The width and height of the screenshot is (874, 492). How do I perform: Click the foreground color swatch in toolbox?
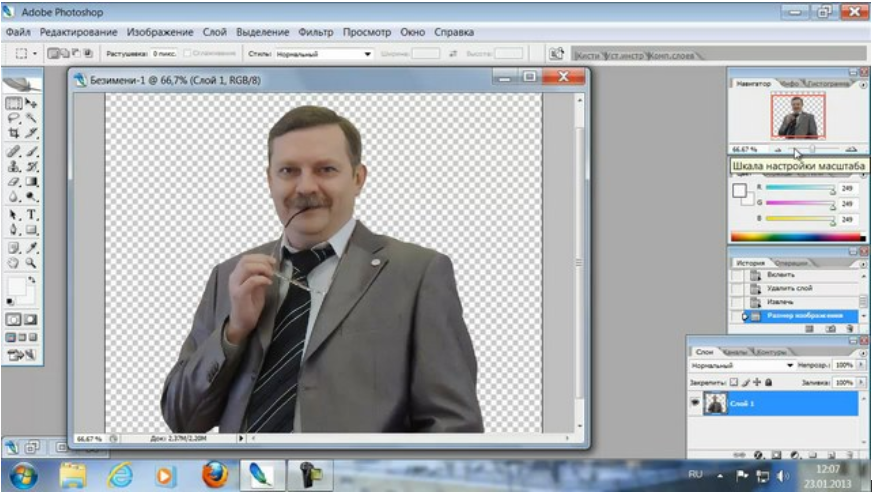[x=16, y=286]
